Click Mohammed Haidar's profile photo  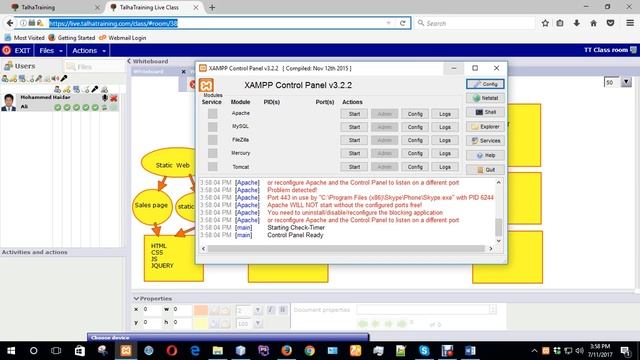[8, 102]
